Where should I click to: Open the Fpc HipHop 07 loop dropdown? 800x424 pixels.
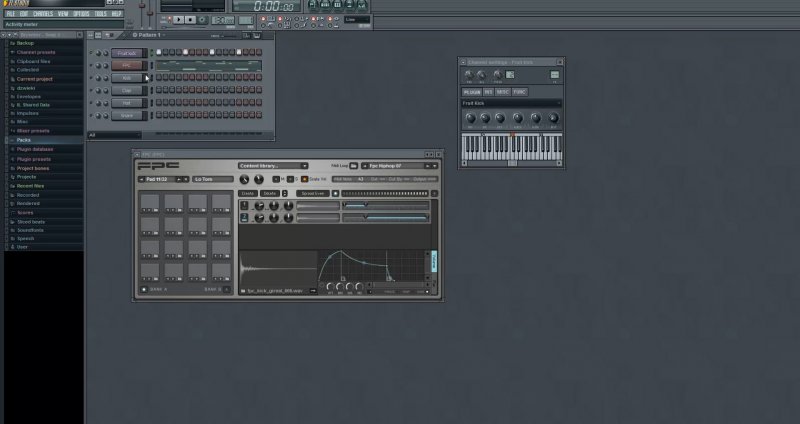coord(398,165)
